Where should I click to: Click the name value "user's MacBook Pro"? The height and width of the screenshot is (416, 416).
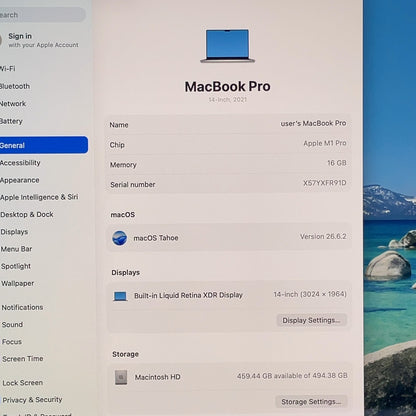pyautogui.click(x=313, y=123)
